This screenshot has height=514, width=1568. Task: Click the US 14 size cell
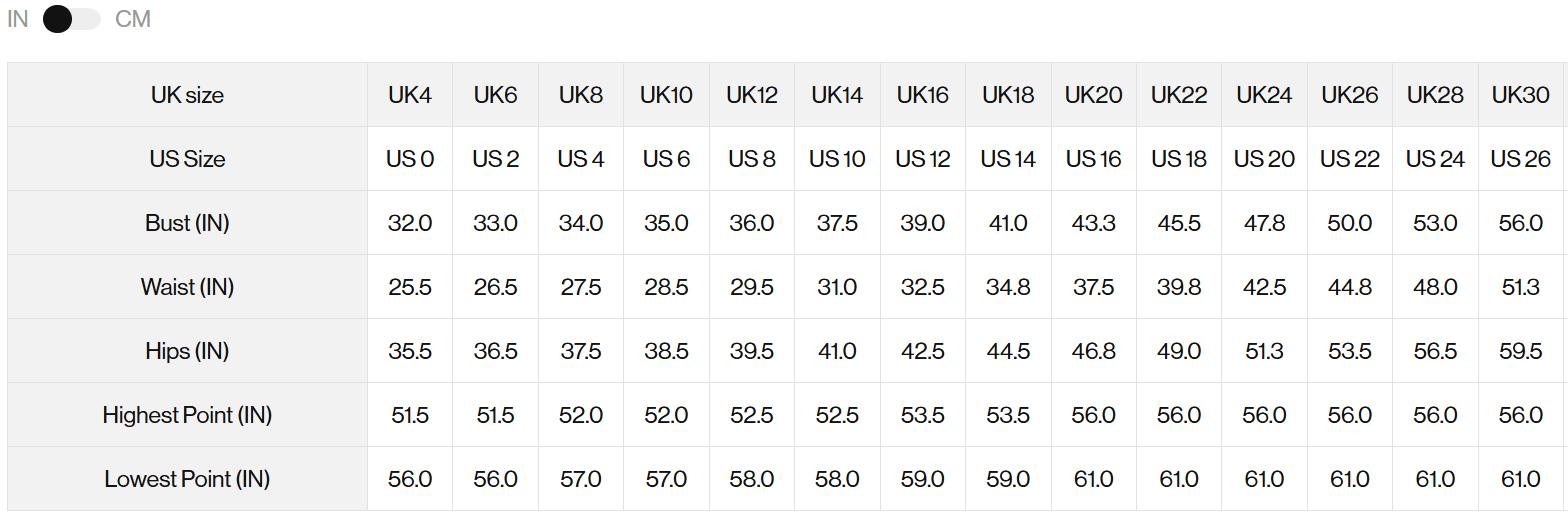click(x=1008, y=159)
